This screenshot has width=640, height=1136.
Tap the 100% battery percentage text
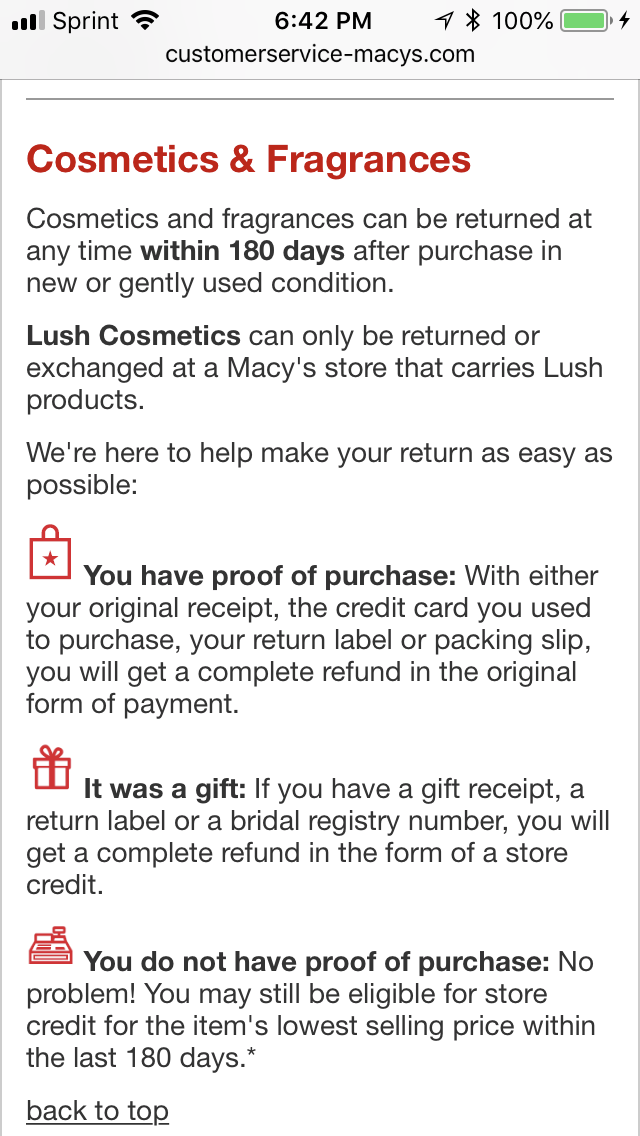point(523,21)
